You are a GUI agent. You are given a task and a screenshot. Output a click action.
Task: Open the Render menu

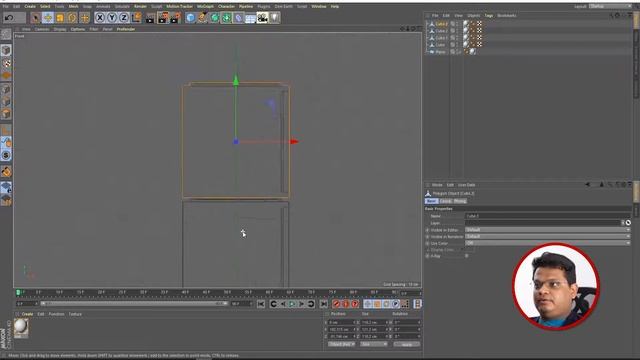point(140,7)
